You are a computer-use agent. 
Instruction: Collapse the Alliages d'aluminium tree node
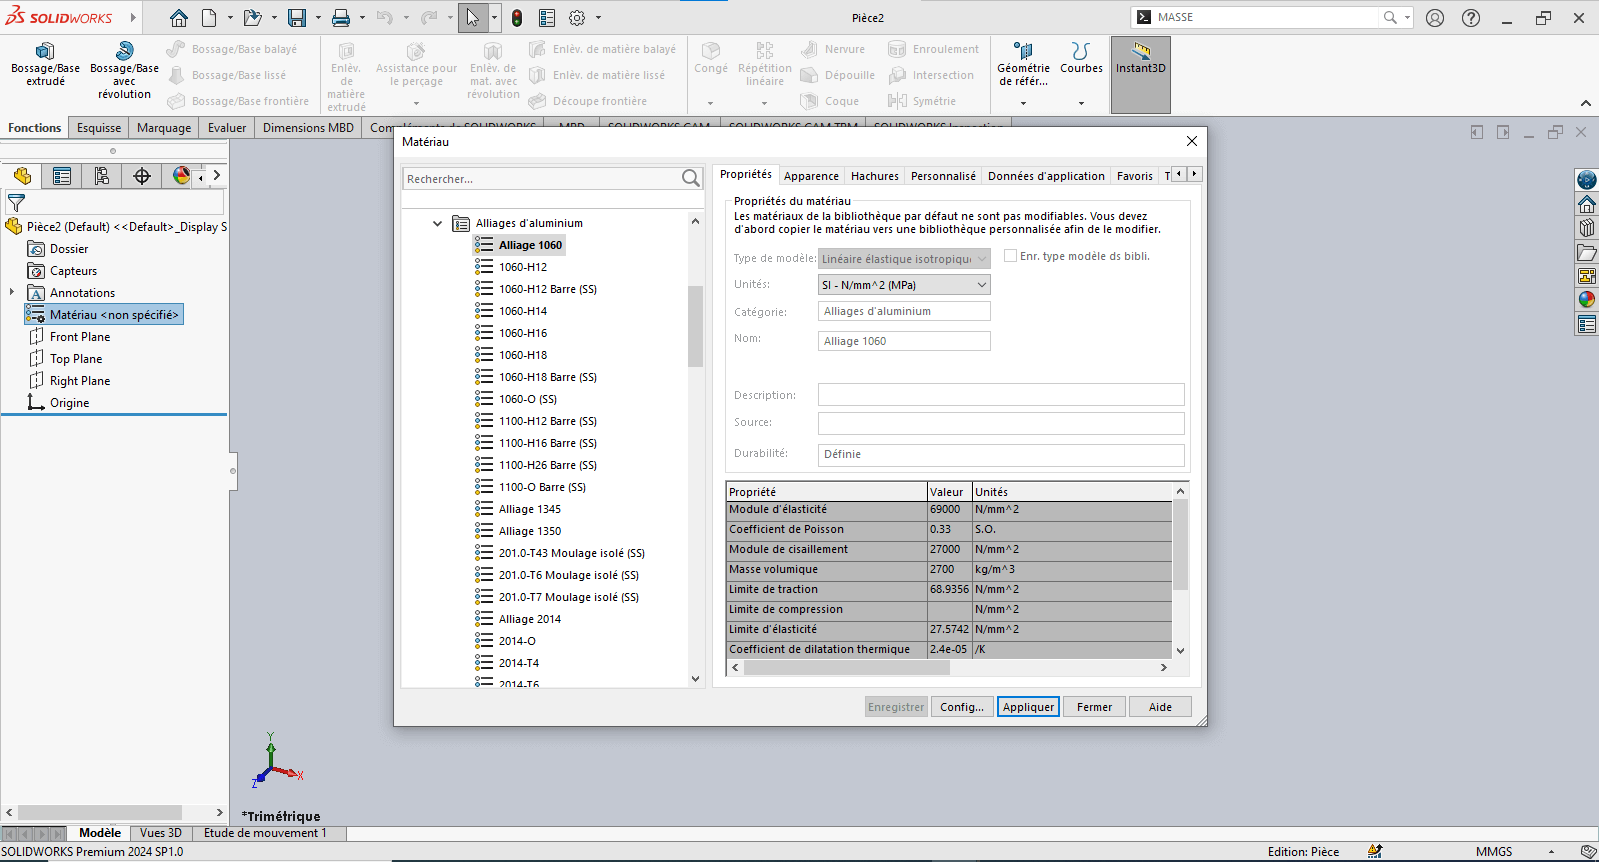pyautogui.click(x=437, y=224)
